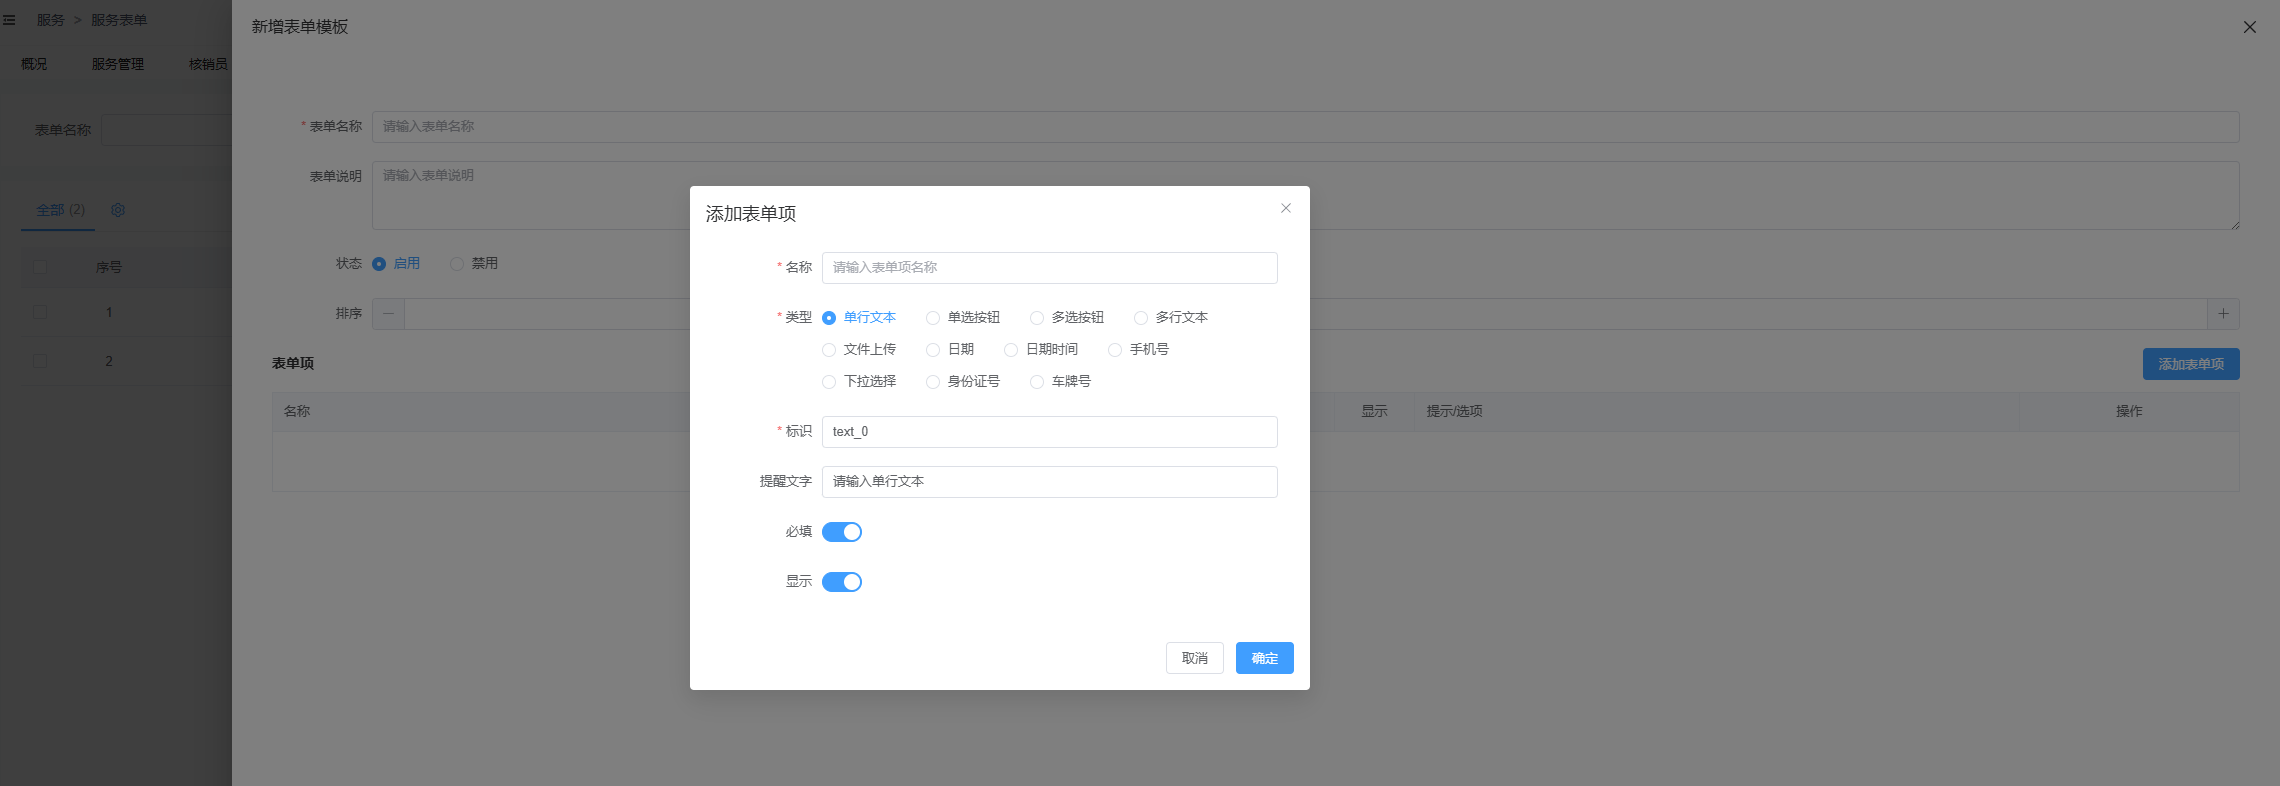Click the 表单项 section heading
This screenshot has width=2280, height=786.
point(293,364)
